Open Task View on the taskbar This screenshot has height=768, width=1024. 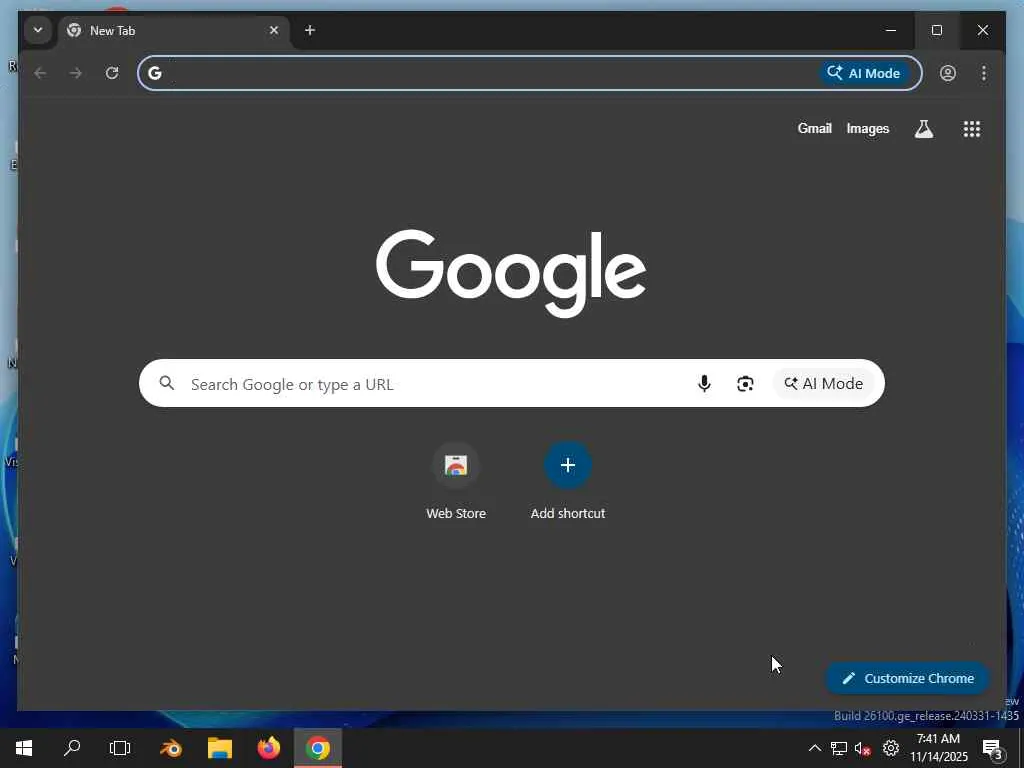tap(120, 748)
